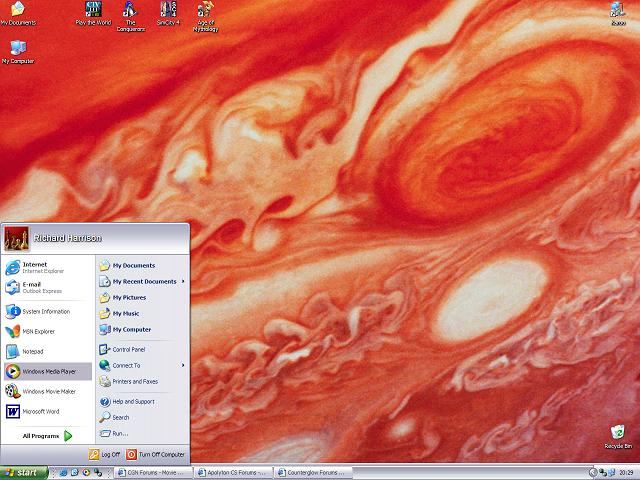The height and width of the screenshot is (480, 640).
Task: Open Windows Movie Maker from Start menu
Action: pyautogui.click(x=48, y=391)
